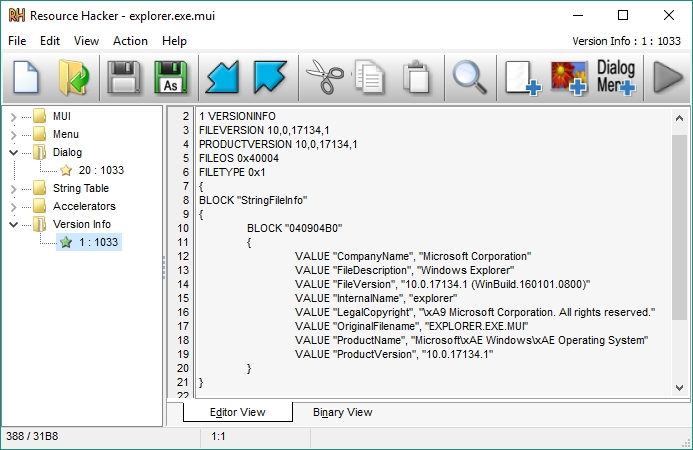Click the String Table folder icon

(40, 188)
